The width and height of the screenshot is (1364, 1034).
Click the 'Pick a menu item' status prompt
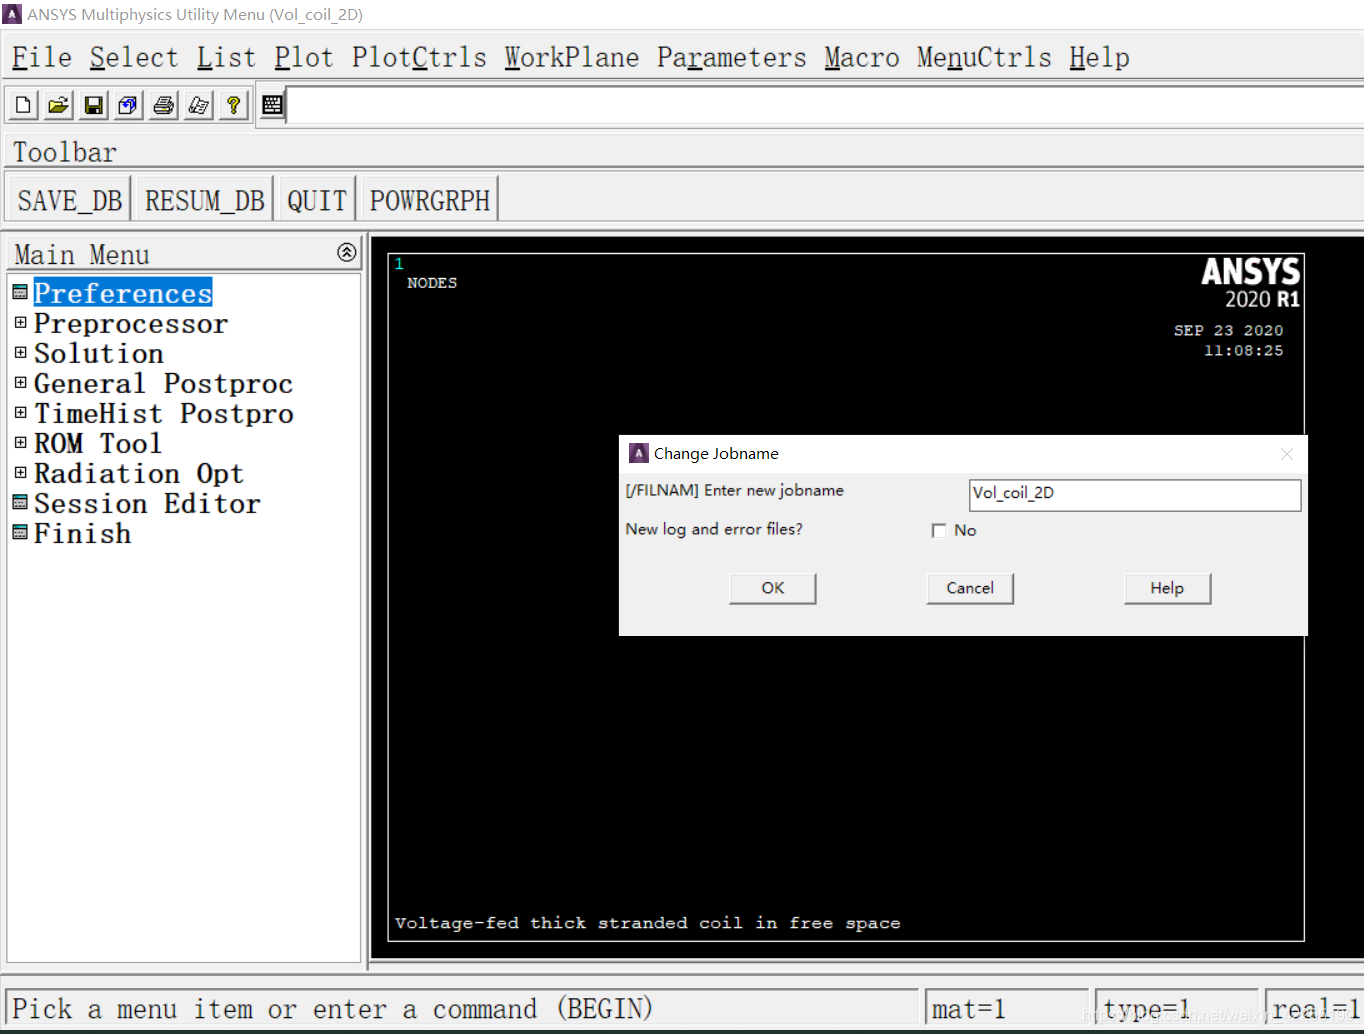tap(463, 1009)
